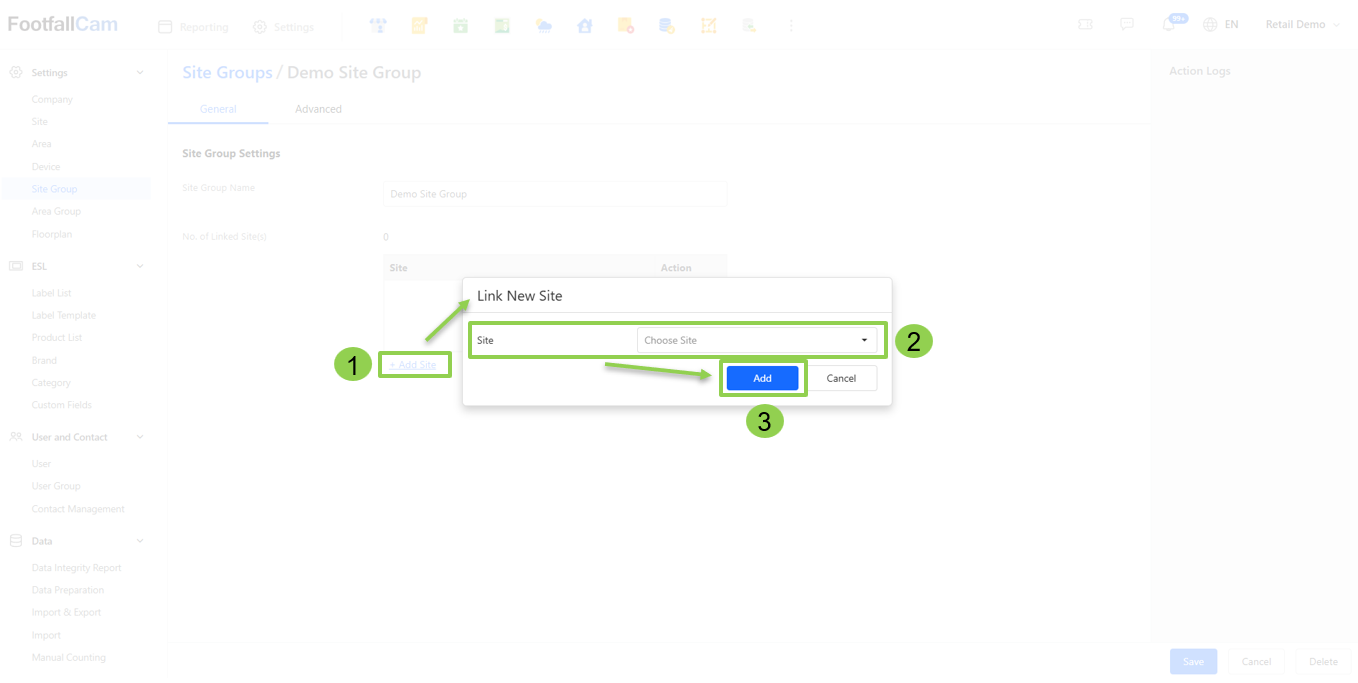The width and height of the screenshot is (1358, 683).
Task: Click the globe language icon
Action: [1210, 25]
